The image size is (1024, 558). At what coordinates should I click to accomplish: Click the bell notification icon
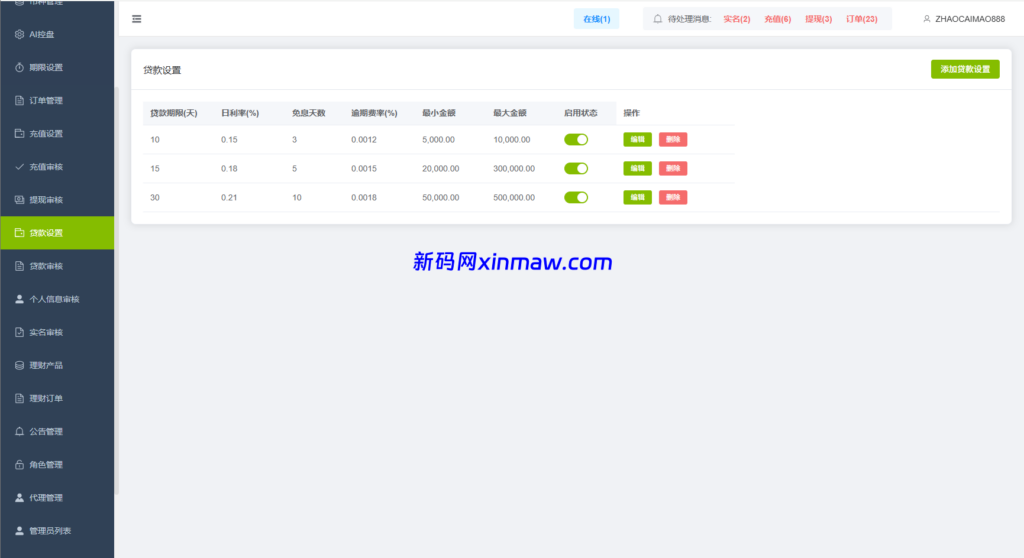pyautogui.click(x=658, y=19)
